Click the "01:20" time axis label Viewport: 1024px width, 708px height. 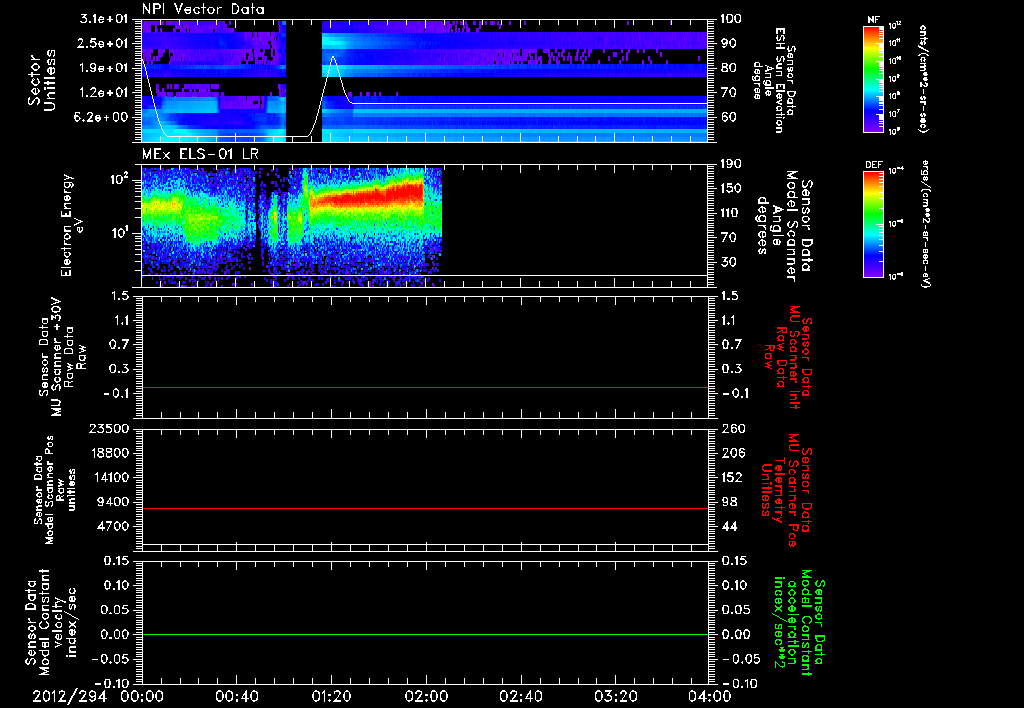coord(331,697)
